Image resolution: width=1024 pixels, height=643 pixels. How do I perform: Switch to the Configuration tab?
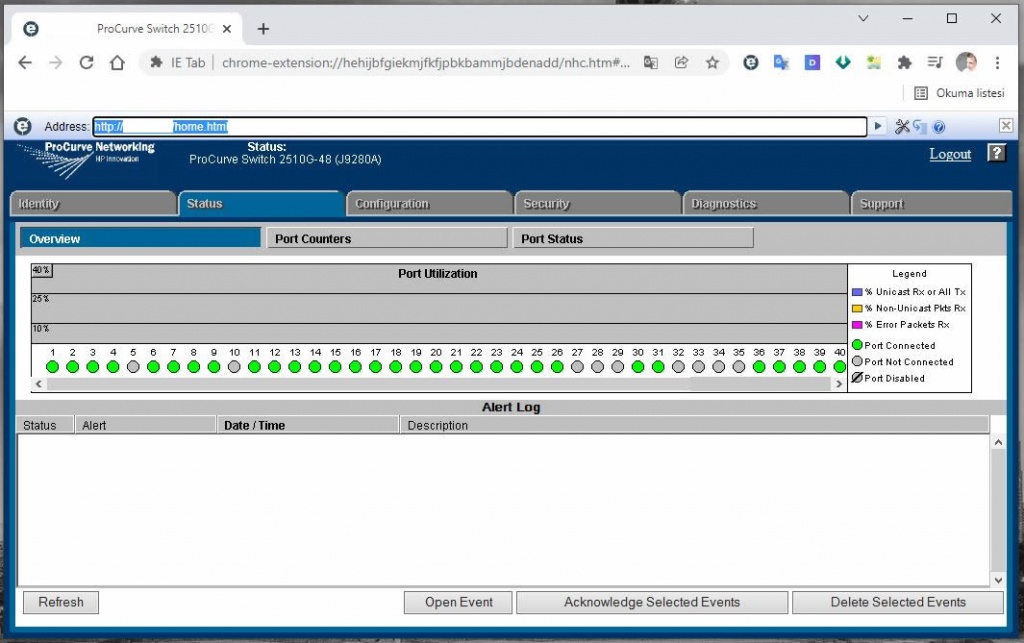click(x=392, y=204)
